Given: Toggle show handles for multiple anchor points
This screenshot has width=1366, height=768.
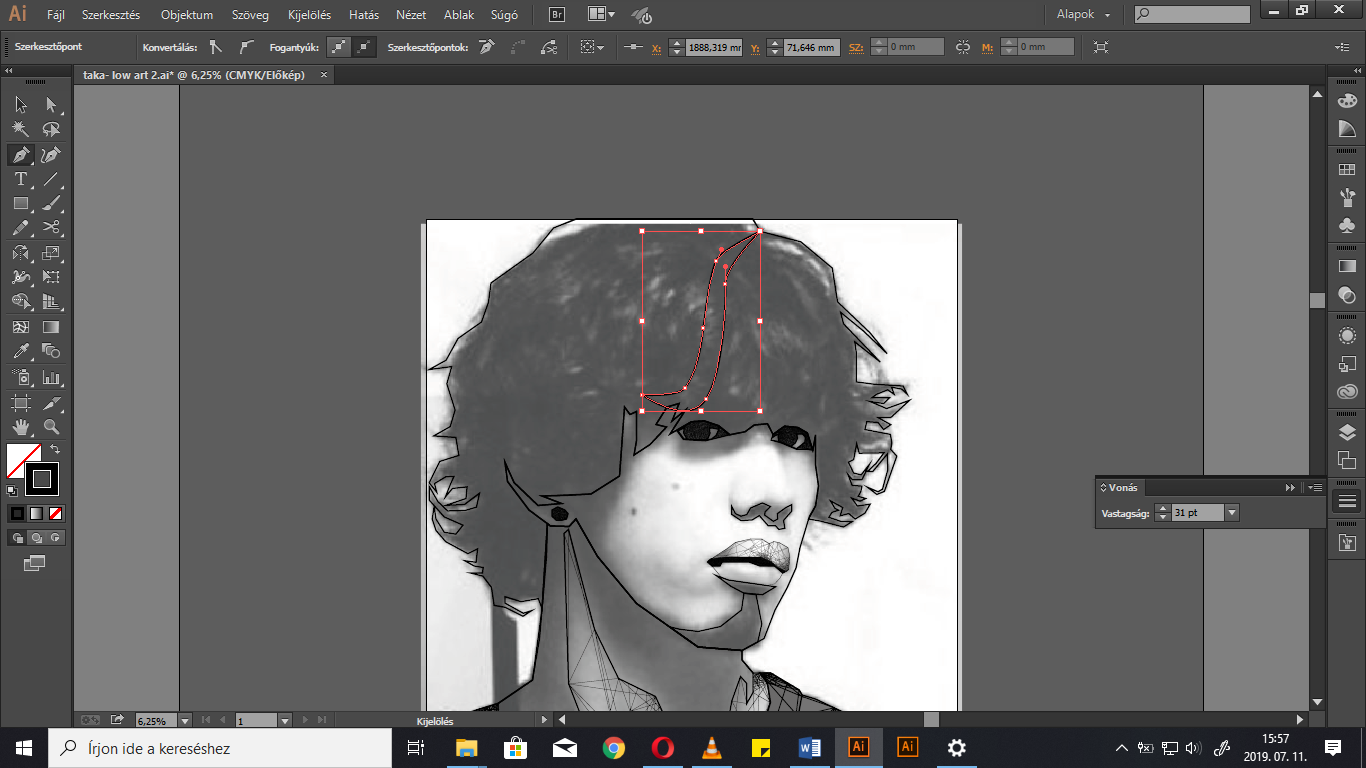Looking at the screenshot, I should tap(340, 47).
